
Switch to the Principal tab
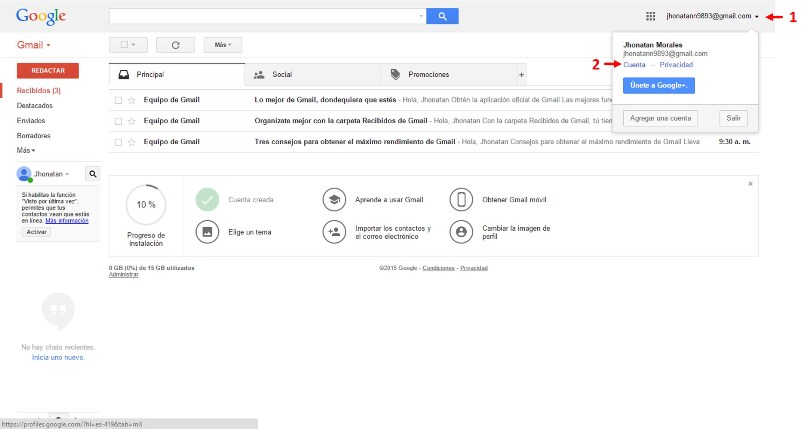point(177,75)
